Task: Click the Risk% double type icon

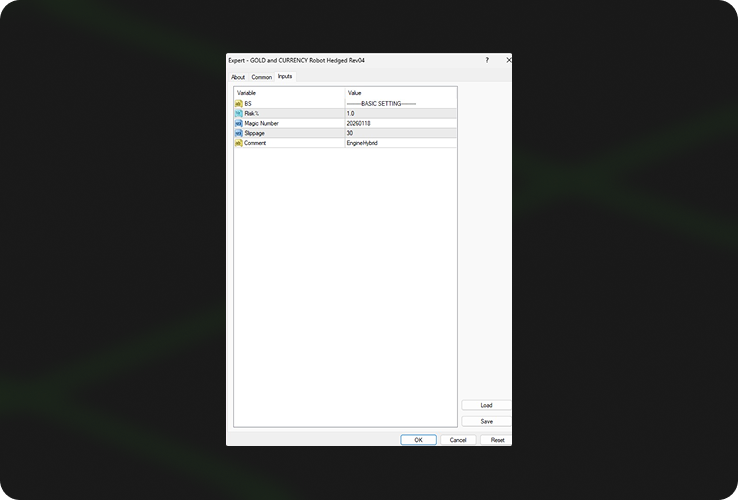Action: coord(239,113)
